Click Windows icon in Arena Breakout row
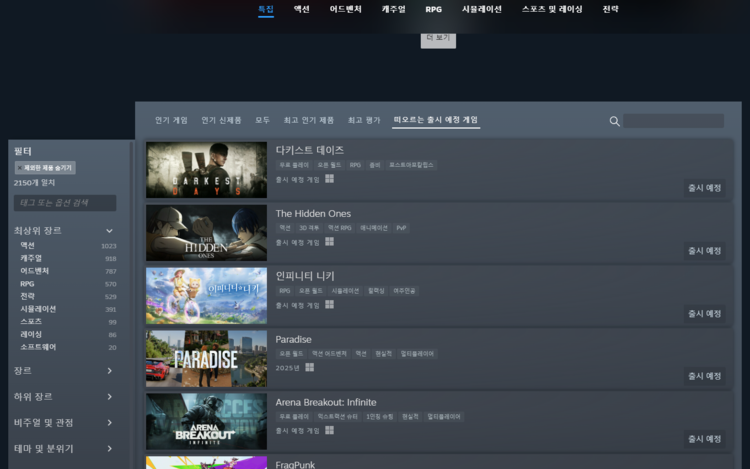Image resolution: width=750 pixels, height=469 pixels. [x=330, y=430]
